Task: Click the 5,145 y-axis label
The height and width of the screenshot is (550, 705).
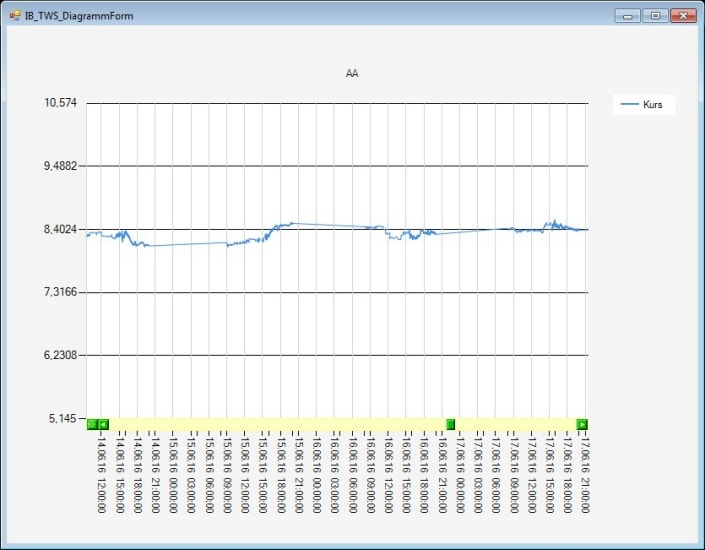Action: [x=62, y=418]
